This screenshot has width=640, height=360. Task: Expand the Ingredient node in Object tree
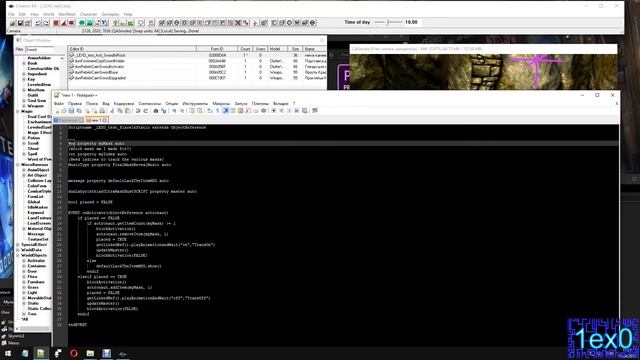[24, 74]
